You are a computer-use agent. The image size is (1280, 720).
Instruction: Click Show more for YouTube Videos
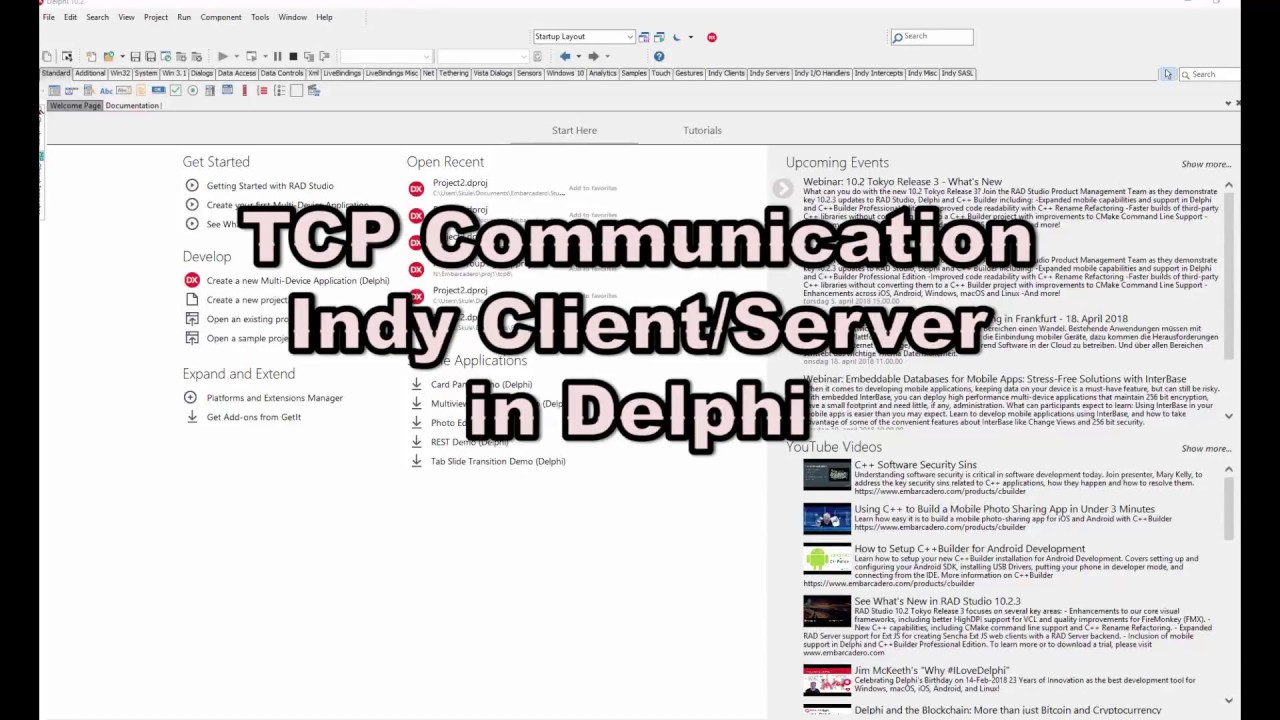(1206, 449)
